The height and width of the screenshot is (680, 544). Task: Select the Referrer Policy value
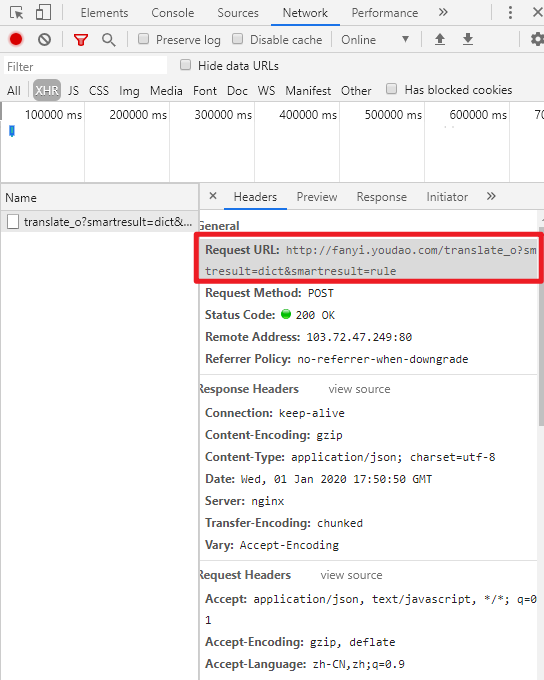click(383, 359)
